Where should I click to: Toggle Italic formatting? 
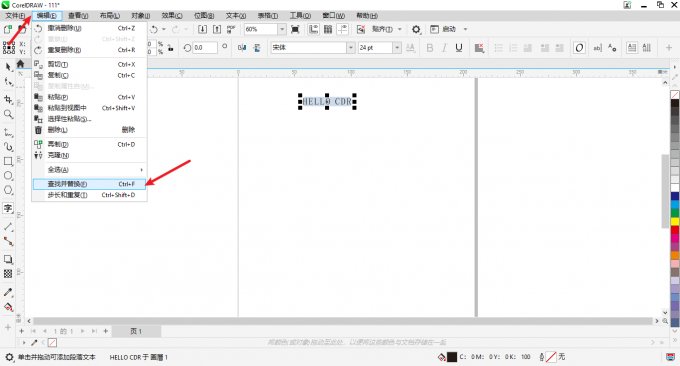coord(444,47)
